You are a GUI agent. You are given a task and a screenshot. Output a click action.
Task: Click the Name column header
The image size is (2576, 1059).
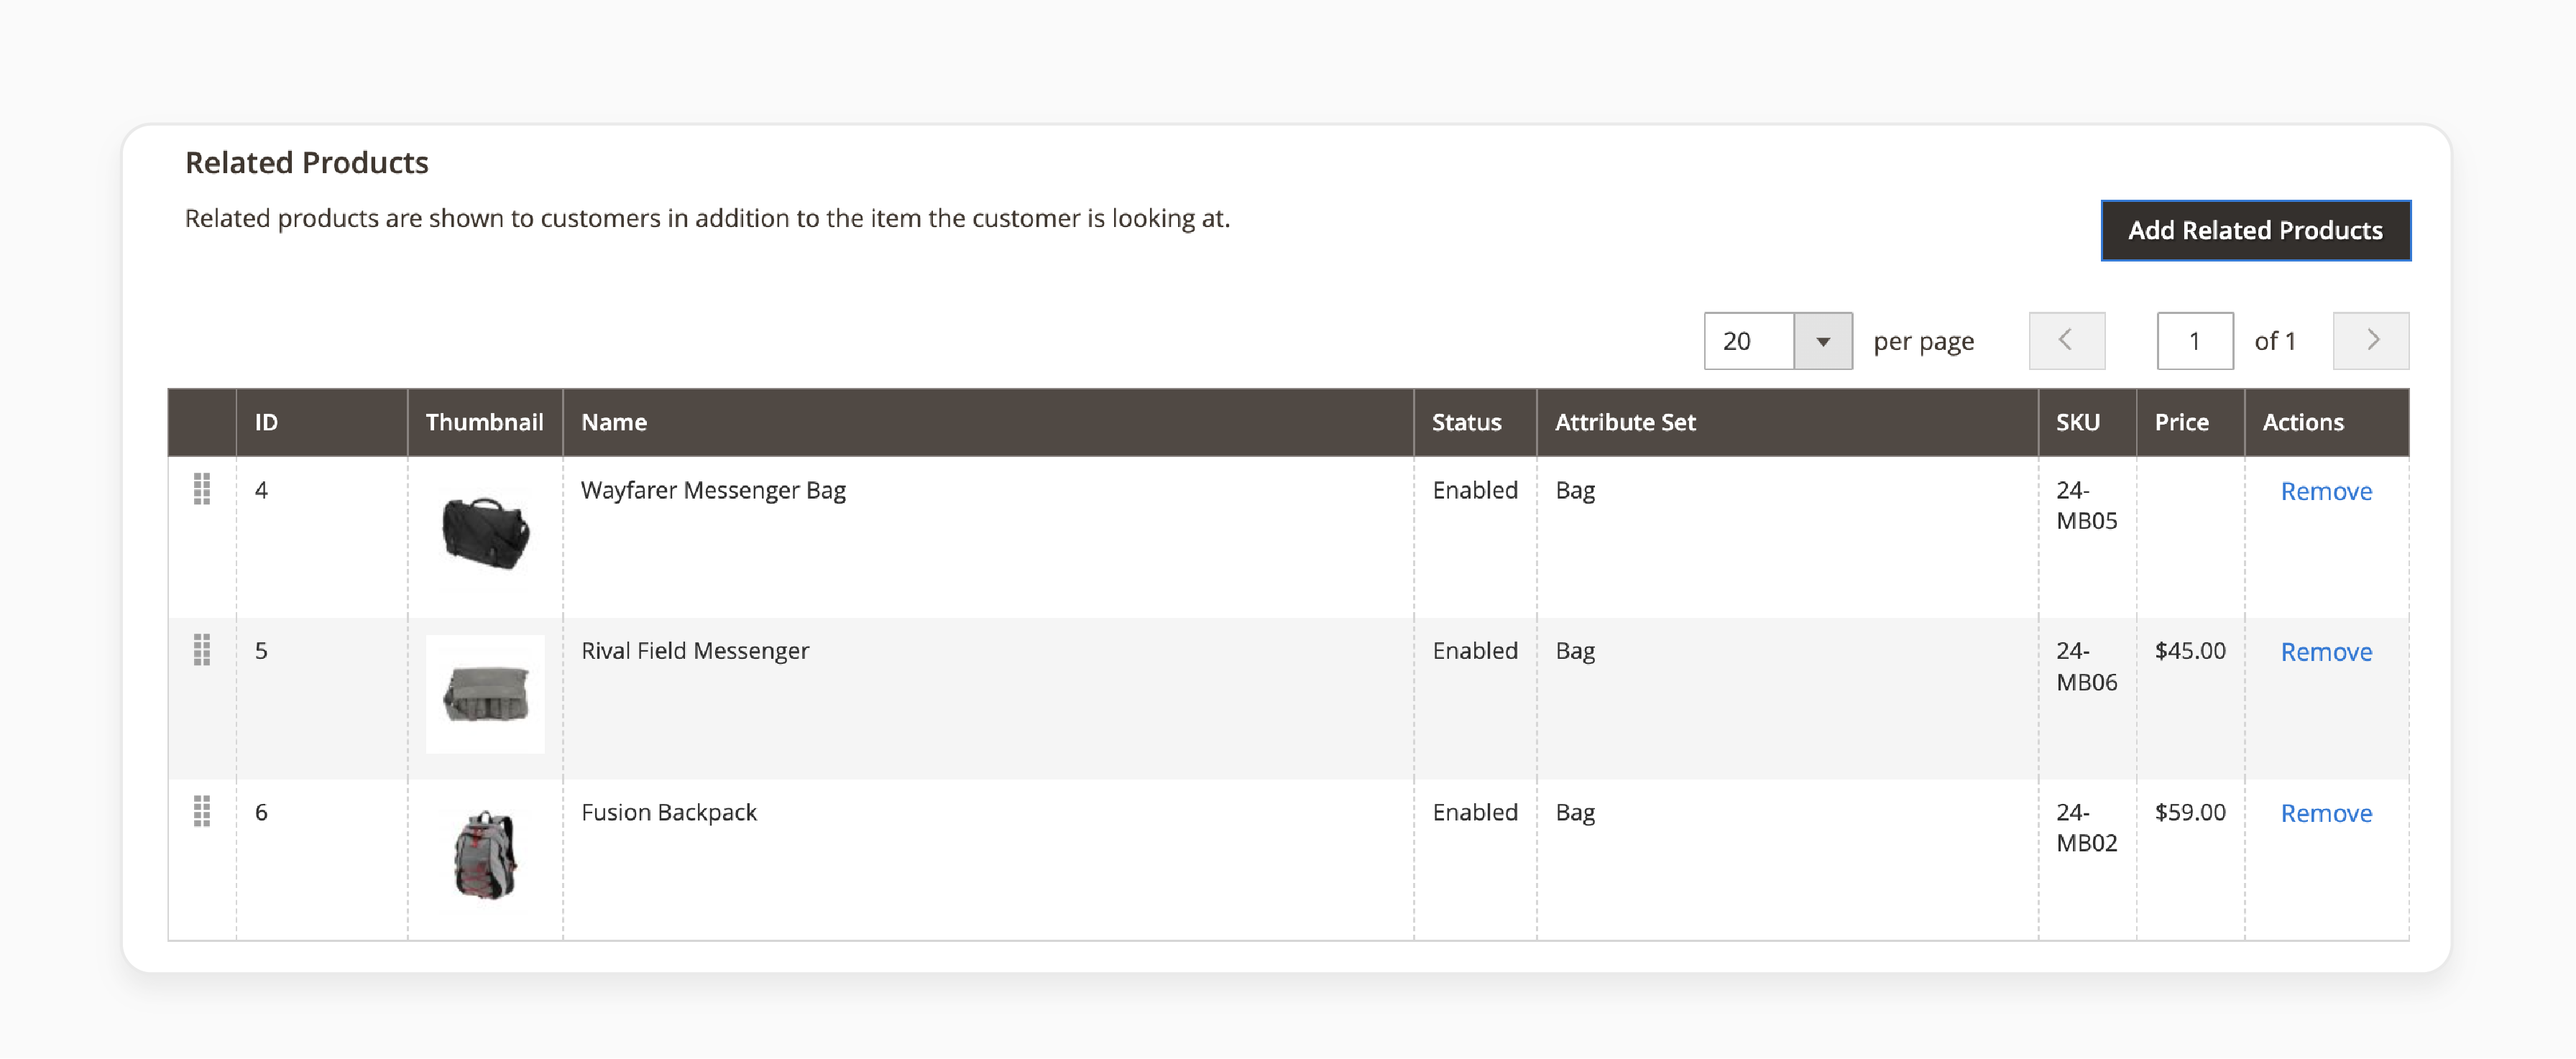(x=988, y=423)
